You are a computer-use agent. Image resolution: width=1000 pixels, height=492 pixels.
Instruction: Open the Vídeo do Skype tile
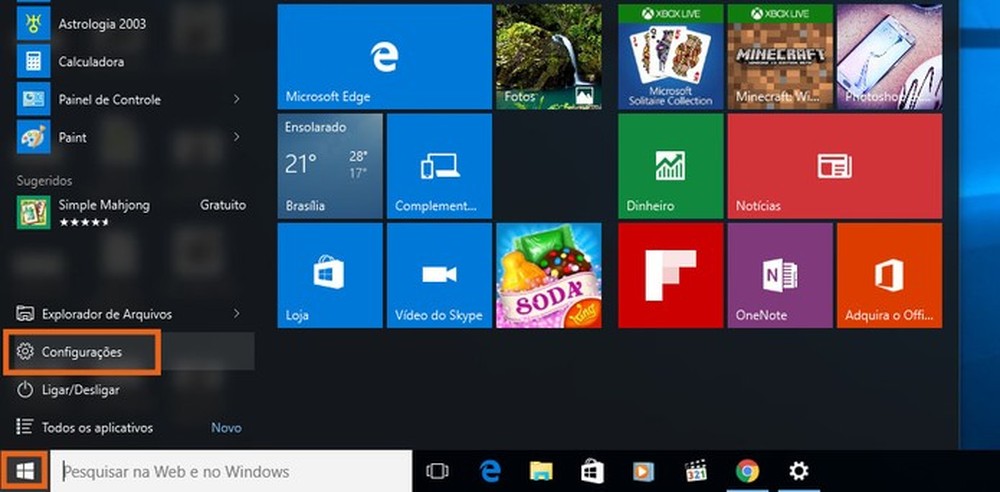pos(439,275)
